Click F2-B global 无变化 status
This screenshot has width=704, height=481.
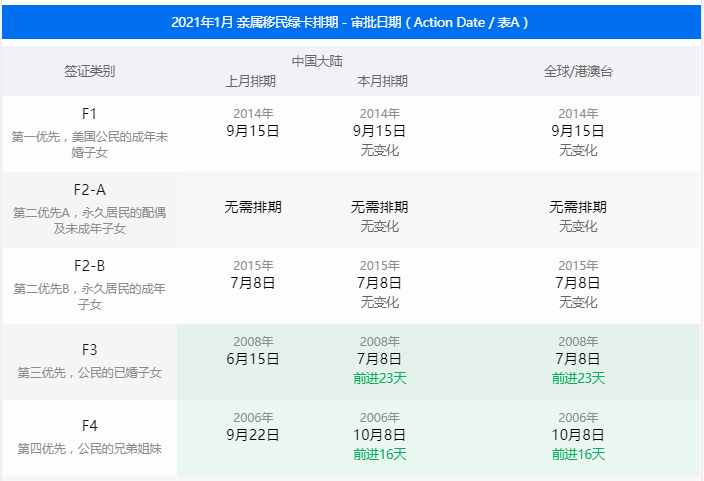click(x=578, y=302)
